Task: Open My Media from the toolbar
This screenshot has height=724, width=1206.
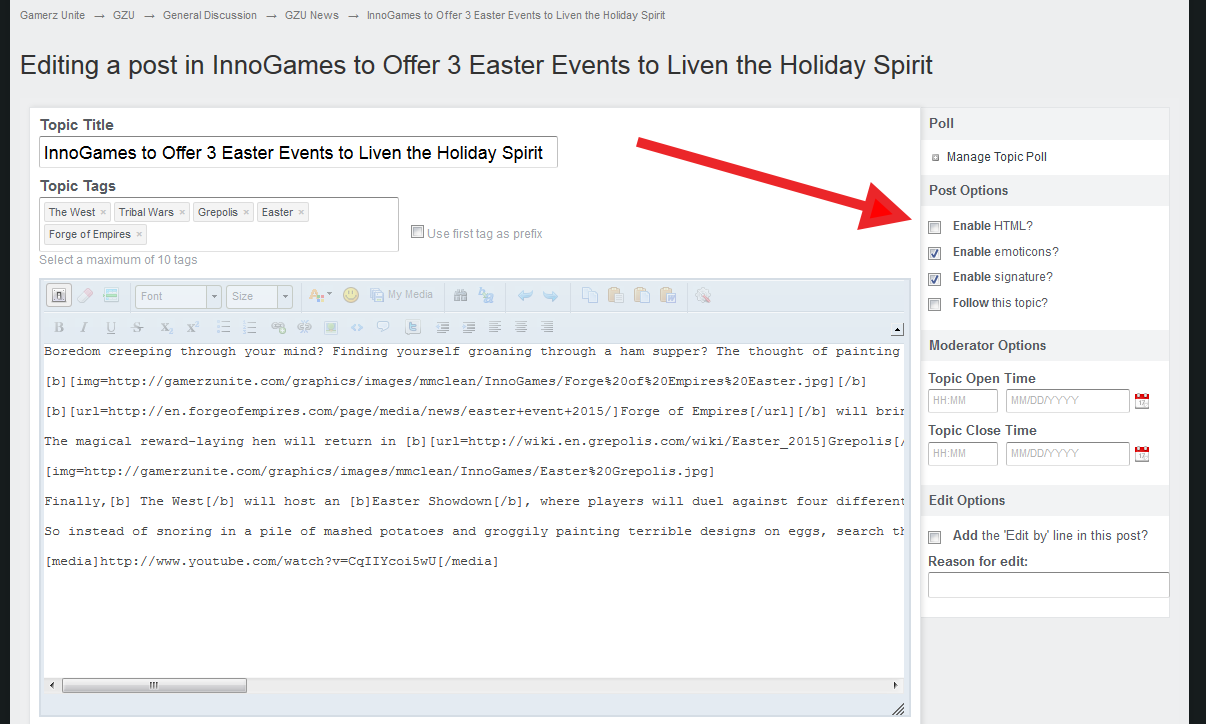Action: pyautogui.click(x=401, y=295)
